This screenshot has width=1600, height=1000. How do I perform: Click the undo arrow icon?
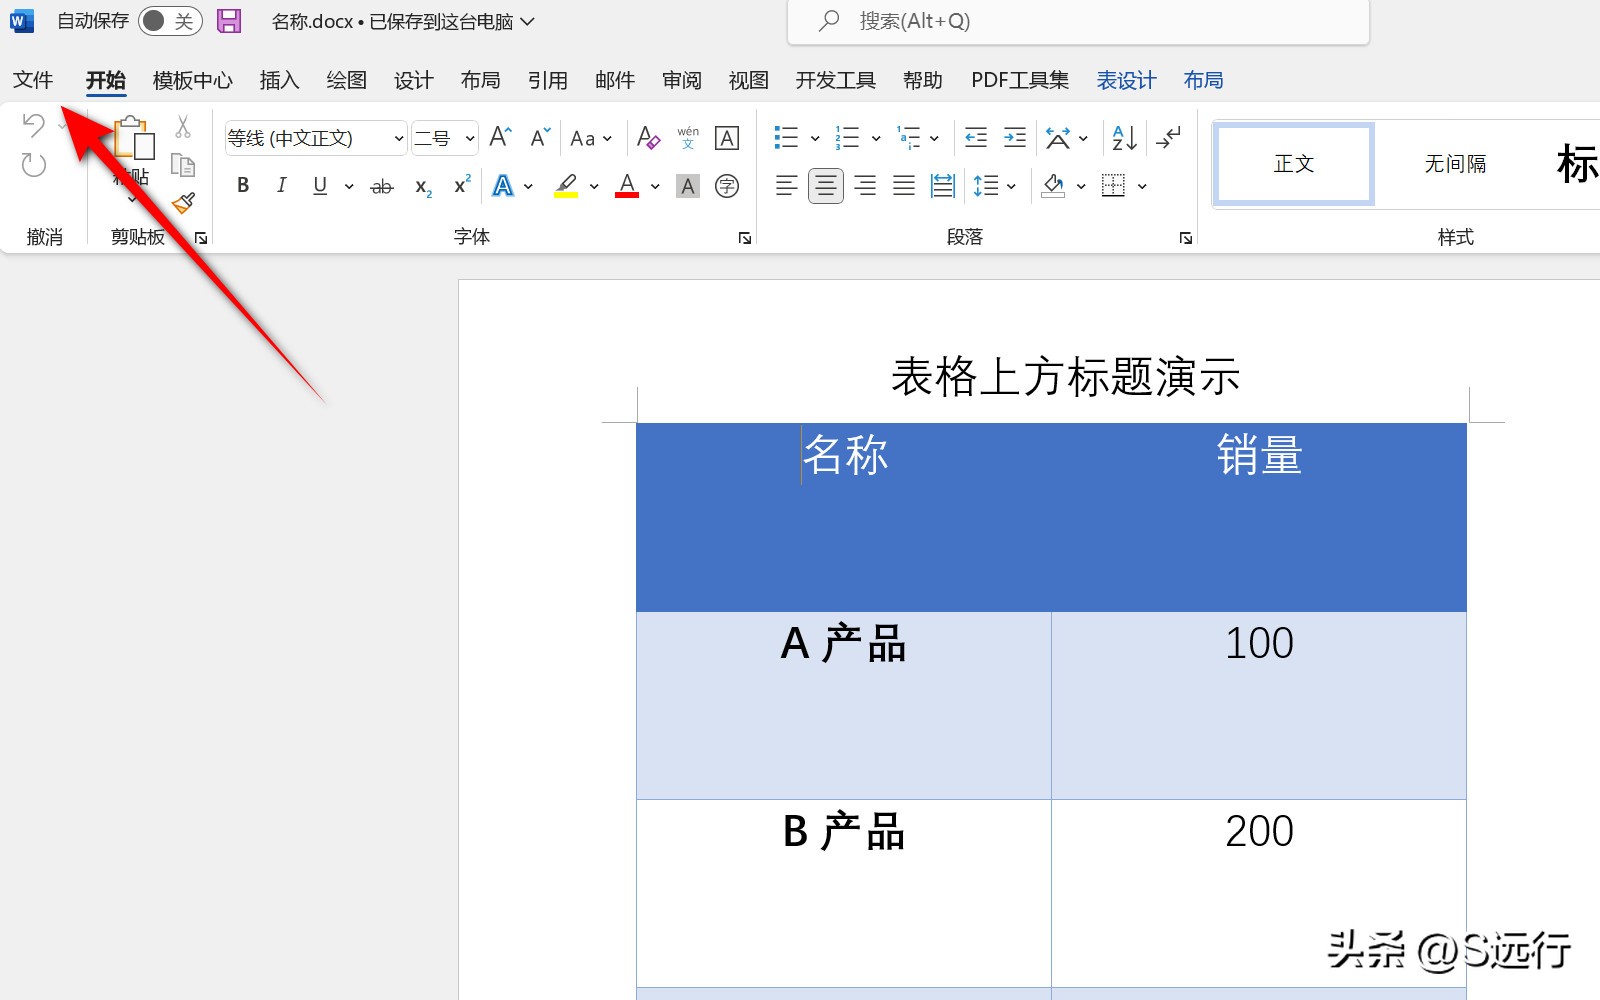coord(33,125)
